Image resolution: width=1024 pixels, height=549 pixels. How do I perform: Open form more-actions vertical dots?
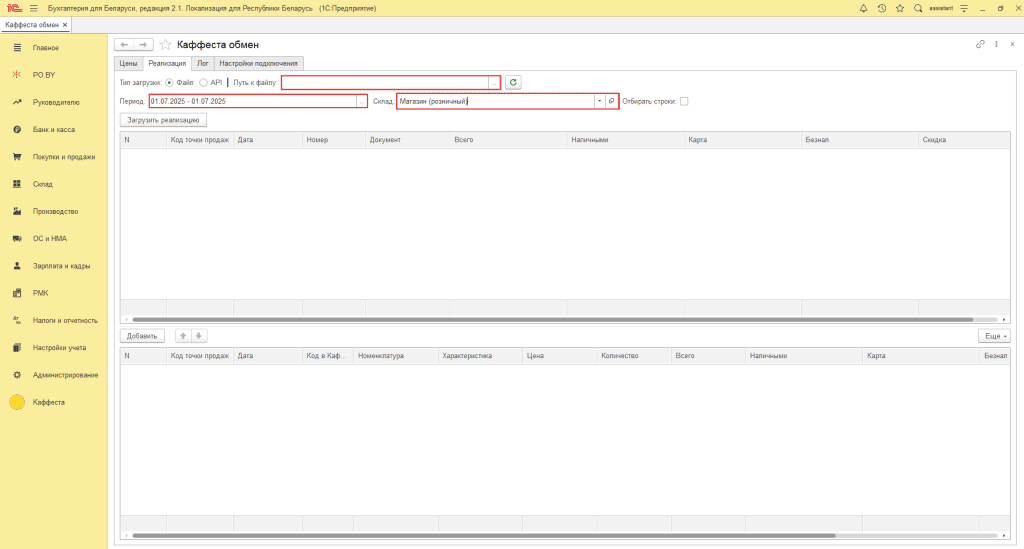(997, 44)
